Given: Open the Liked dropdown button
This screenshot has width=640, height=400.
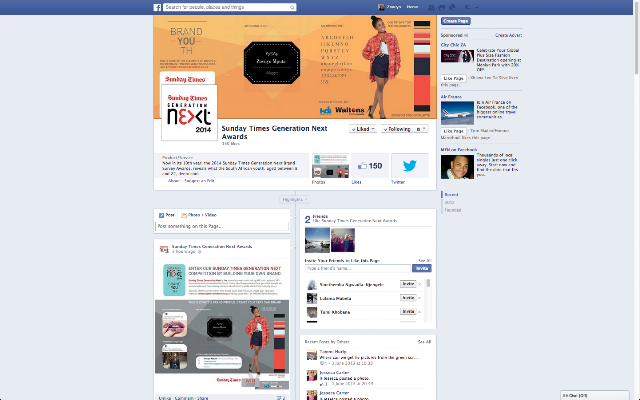Looking at the screenshot, I should tap(363, 129).
